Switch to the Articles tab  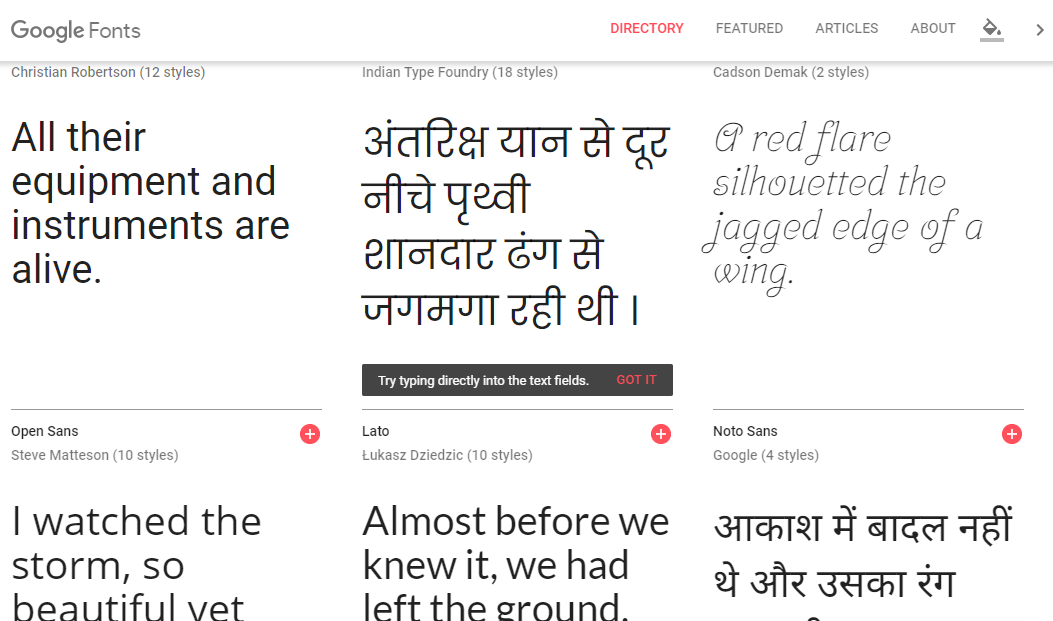tap(847, 28)
